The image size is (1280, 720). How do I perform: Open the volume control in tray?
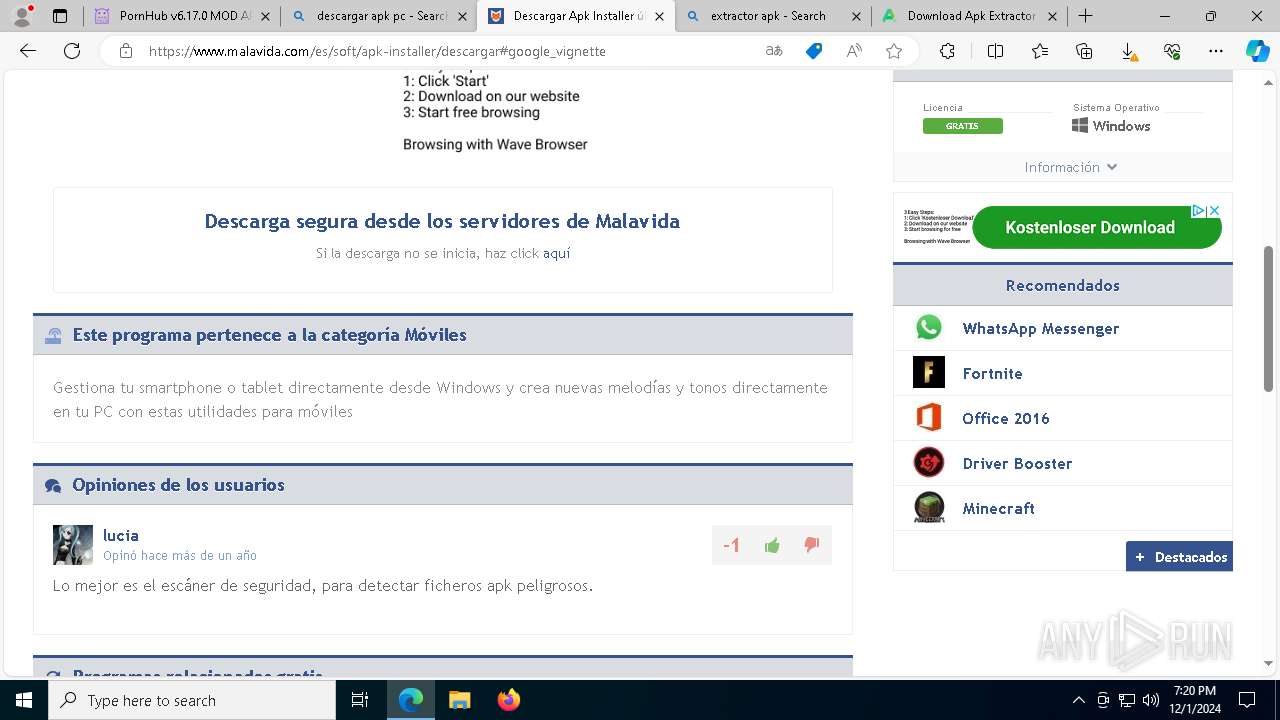click(1150, 700)
